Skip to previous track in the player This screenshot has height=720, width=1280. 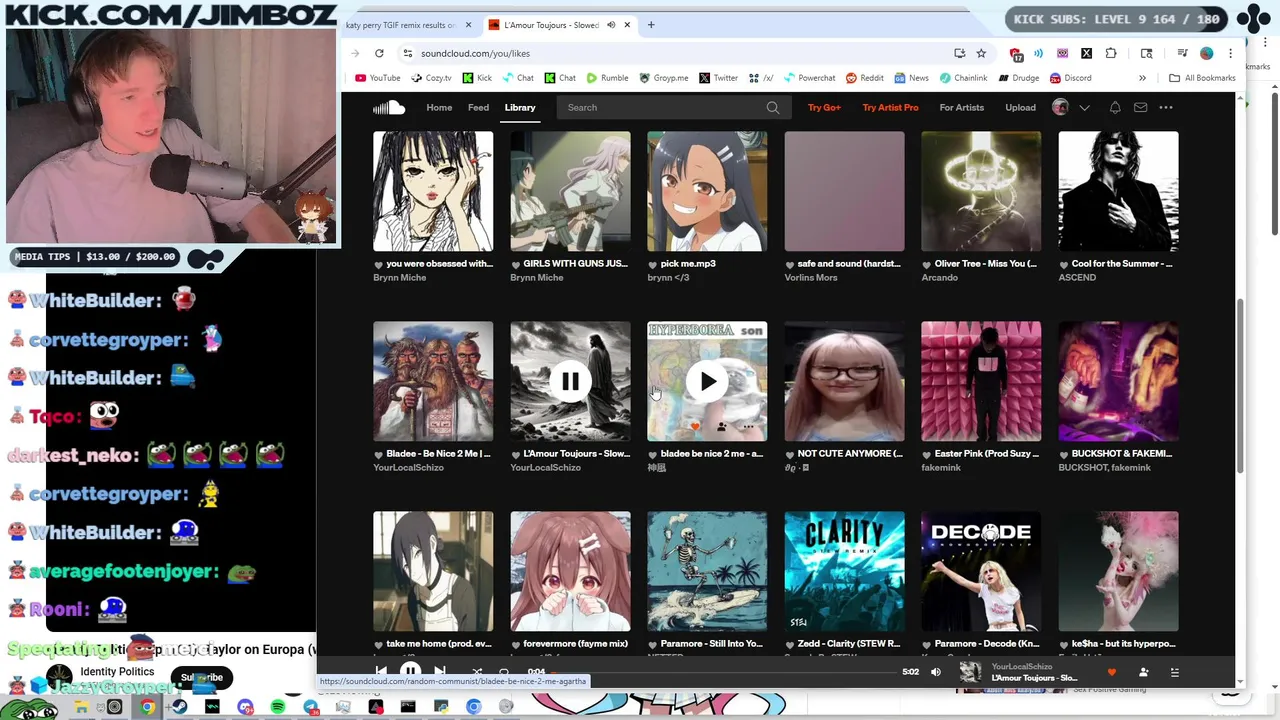[381, 672]
